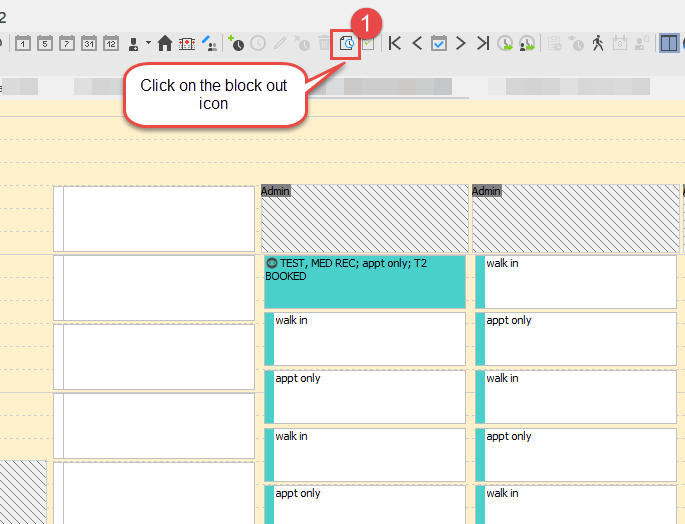Click the green checkmark page icon
This screenshot has width=685, height=524.
click(x=368, y=44)
